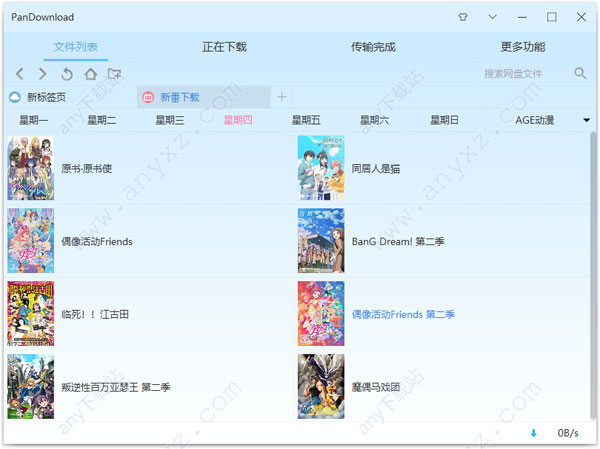Click the title 叛逆性百万亚瑟王 第二季
Viewport: 600px width, 449px height.
coord(116,387)
